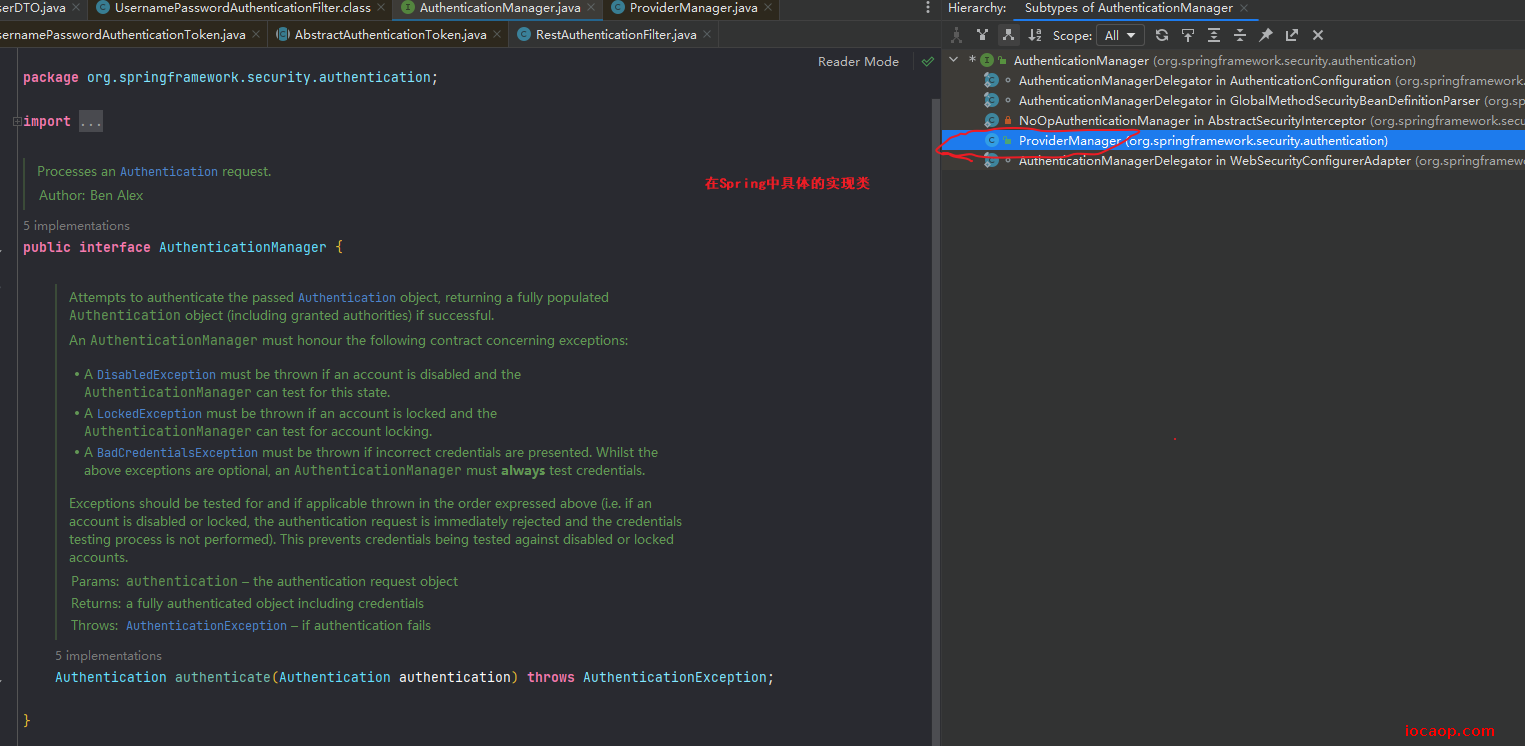Toggle Reader Mode in editor

tap(858, 61)
